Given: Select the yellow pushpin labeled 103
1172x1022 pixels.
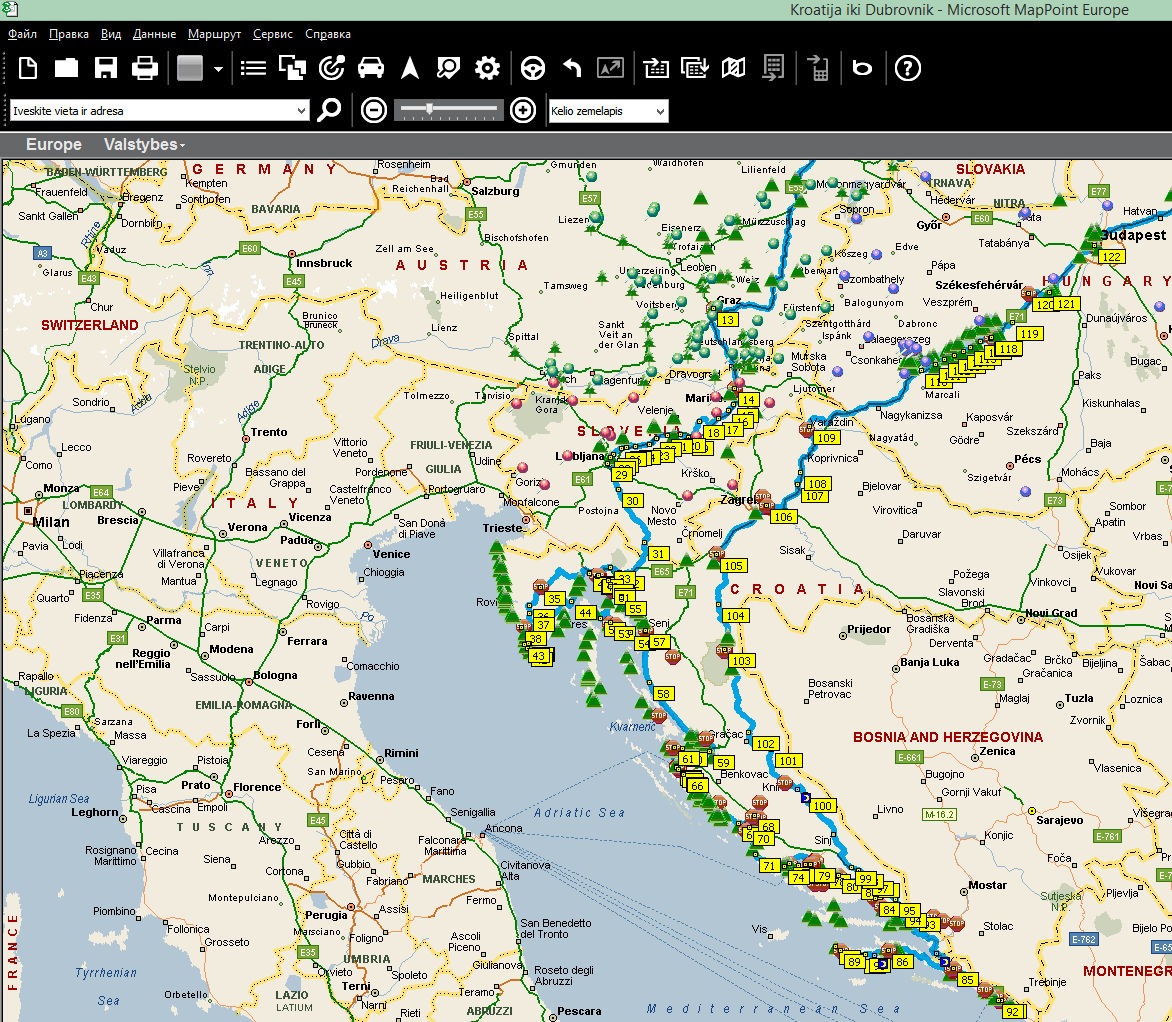Looking at the screenshot, I should pos(741,661).
